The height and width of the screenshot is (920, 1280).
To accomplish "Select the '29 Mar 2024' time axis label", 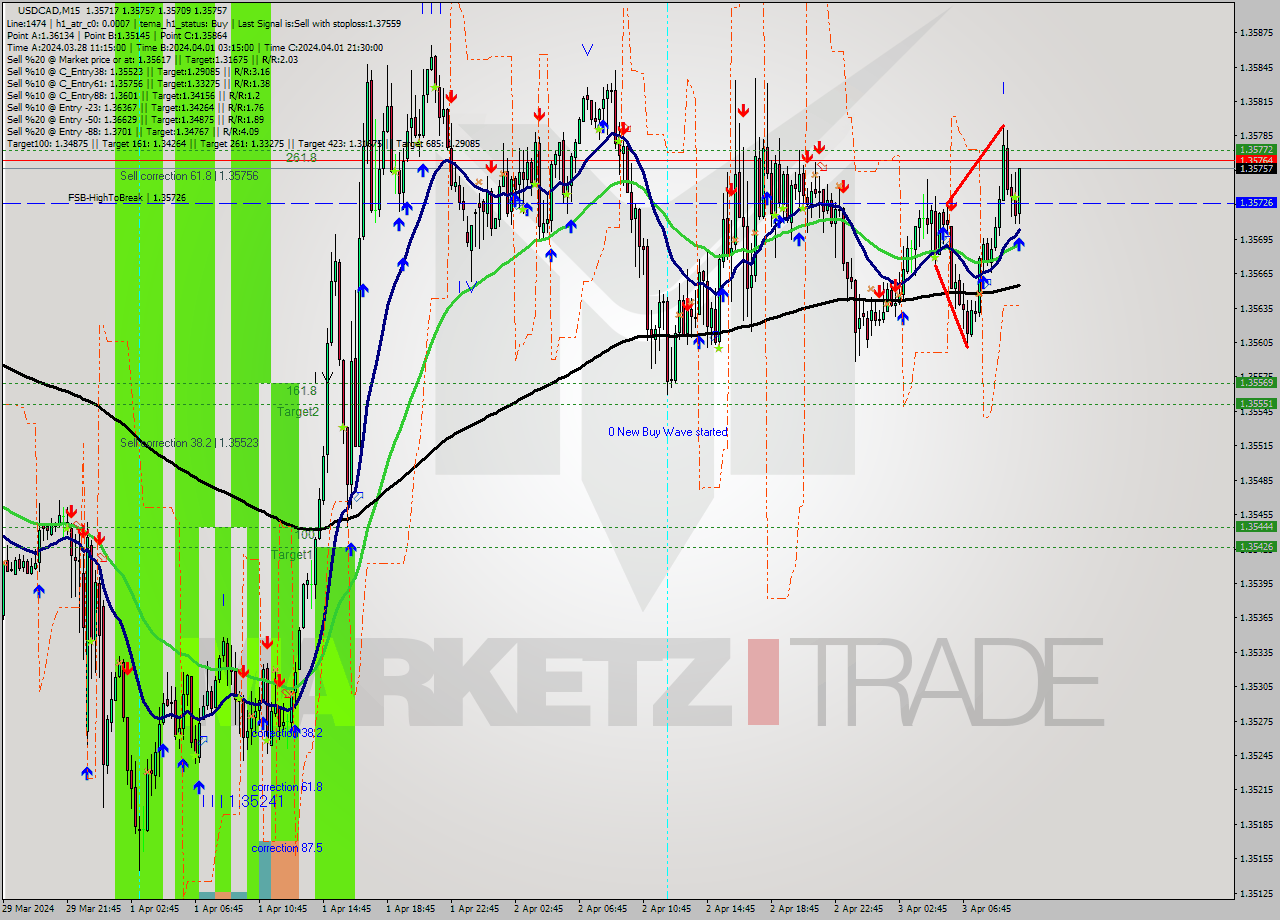I will pos(29,909).
